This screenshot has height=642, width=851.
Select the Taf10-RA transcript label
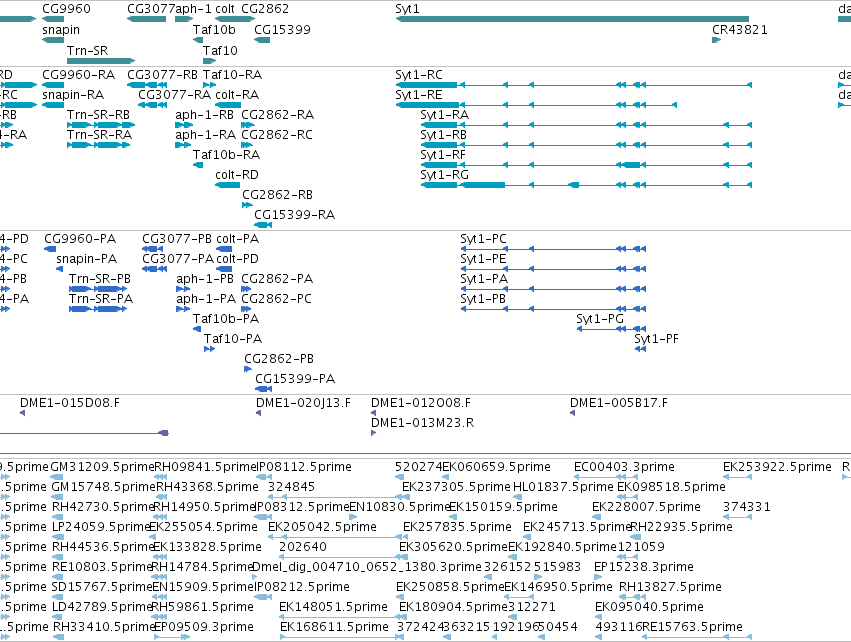tap(232, 74)
